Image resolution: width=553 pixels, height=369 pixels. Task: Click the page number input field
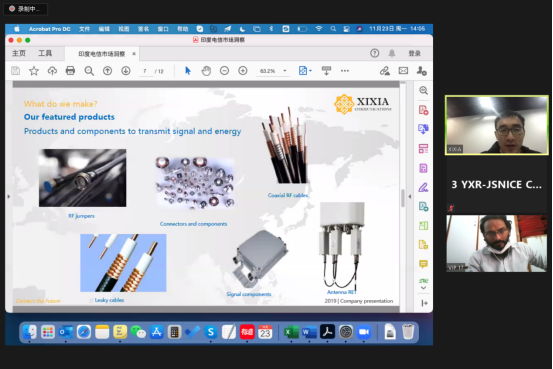click(x=145, y=71)
